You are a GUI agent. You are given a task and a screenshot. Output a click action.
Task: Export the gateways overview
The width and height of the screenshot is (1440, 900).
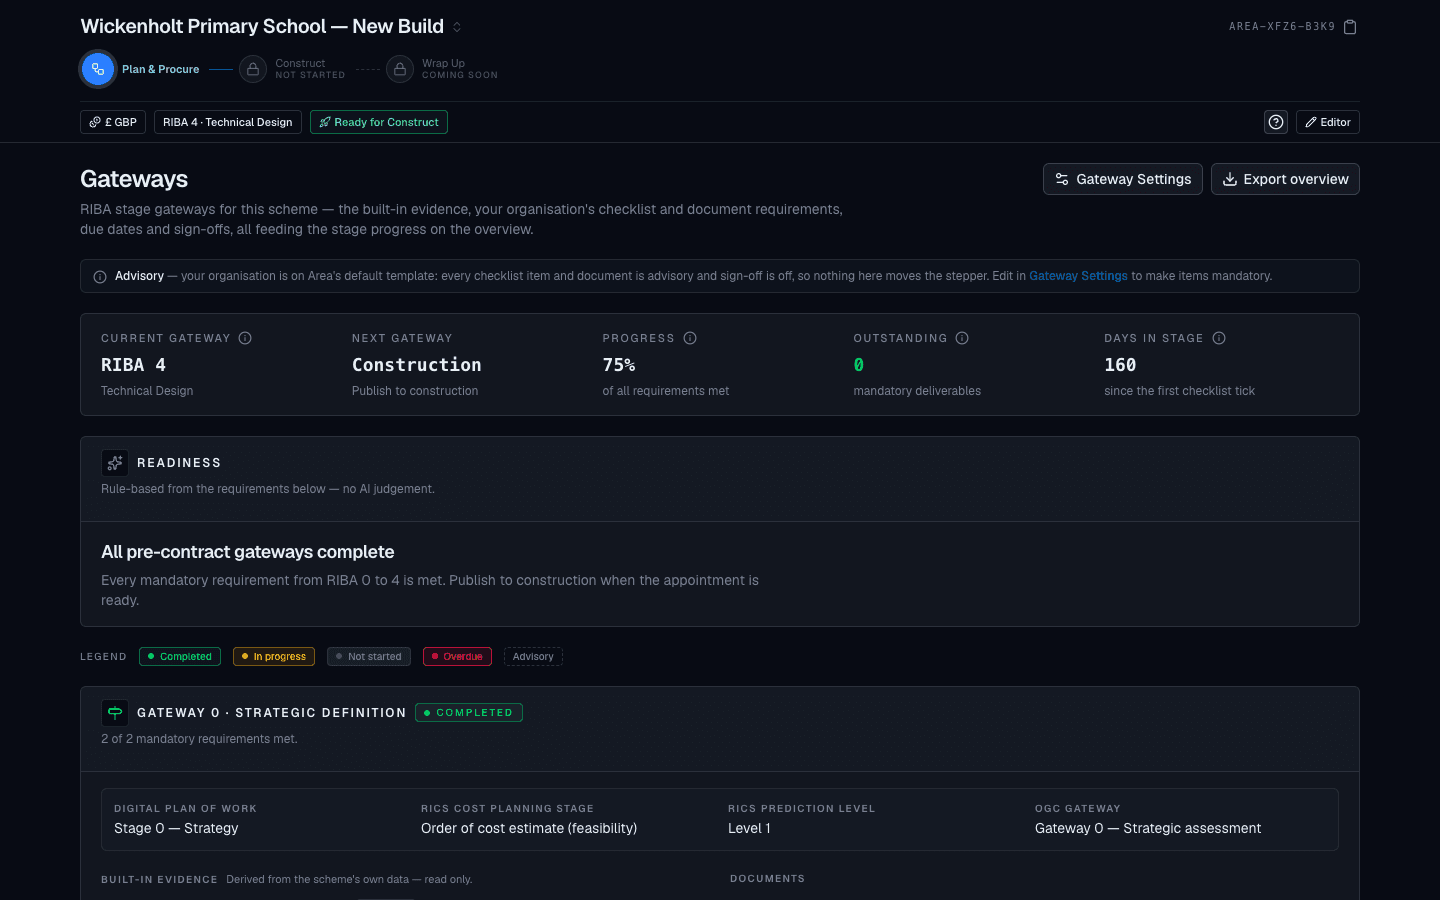[x=1285, y=179]
